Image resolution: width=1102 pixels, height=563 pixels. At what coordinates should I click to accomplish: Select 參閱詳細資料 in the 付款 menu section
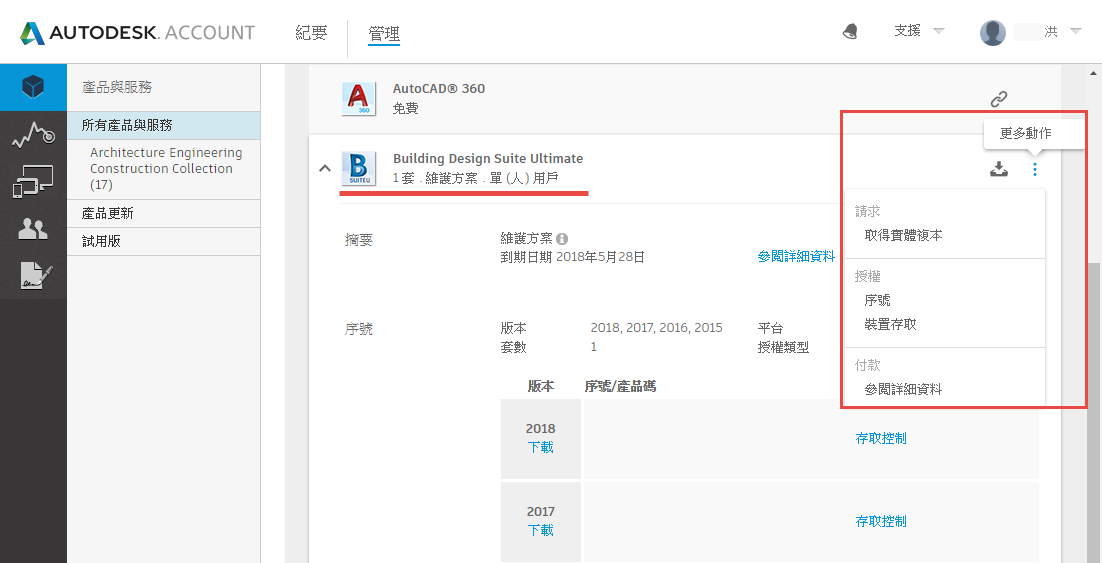(904, 389)
